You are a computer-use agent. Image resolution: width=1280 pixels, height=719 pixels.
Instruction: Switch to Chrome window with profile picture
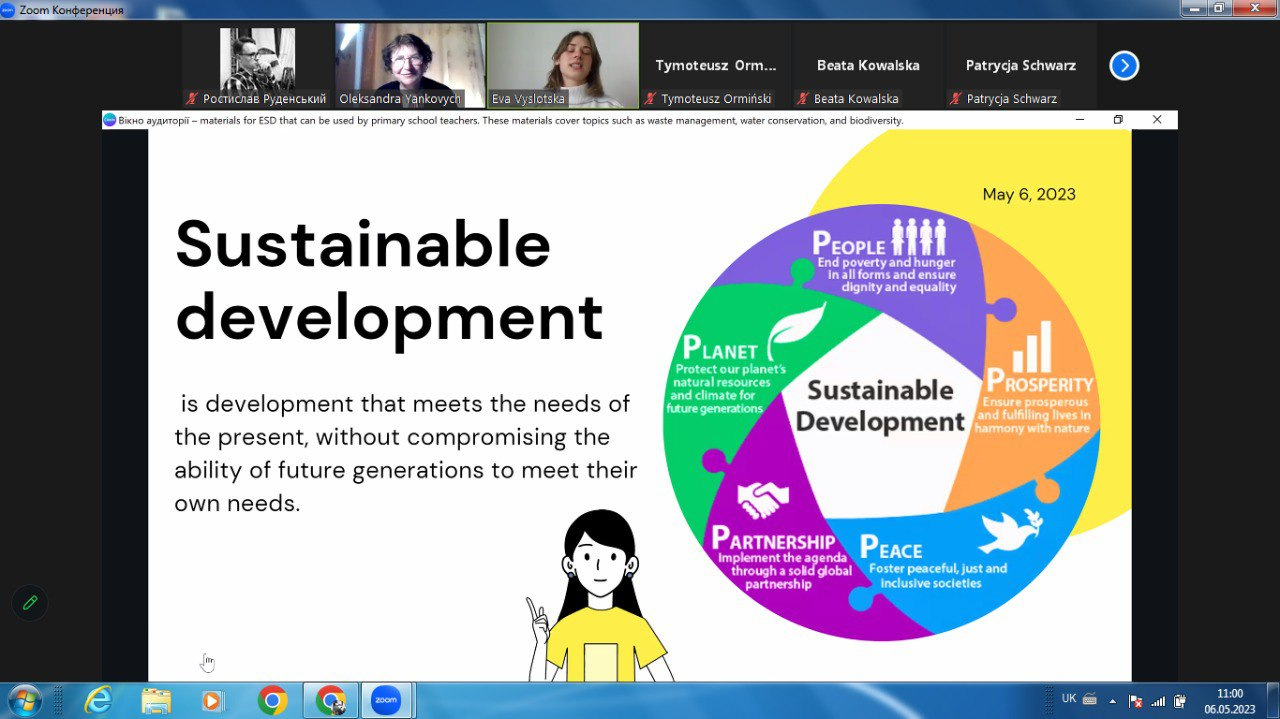330,700
